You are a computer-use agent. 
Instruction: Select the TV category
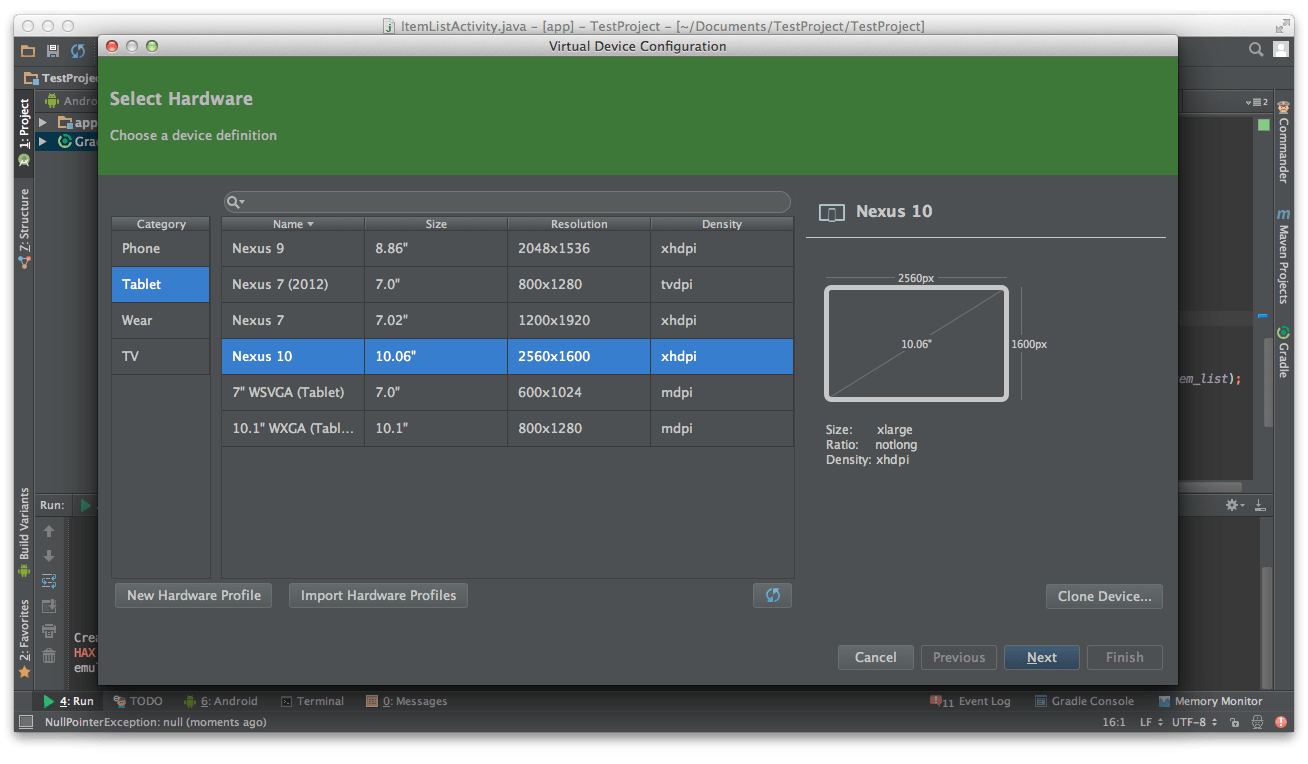160,356
